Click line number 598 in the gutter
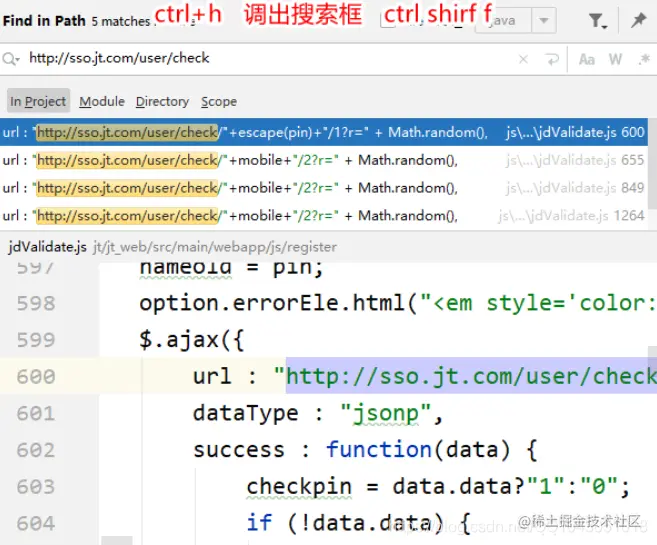This screenshot has height=545, width=657. click(36, 303)
